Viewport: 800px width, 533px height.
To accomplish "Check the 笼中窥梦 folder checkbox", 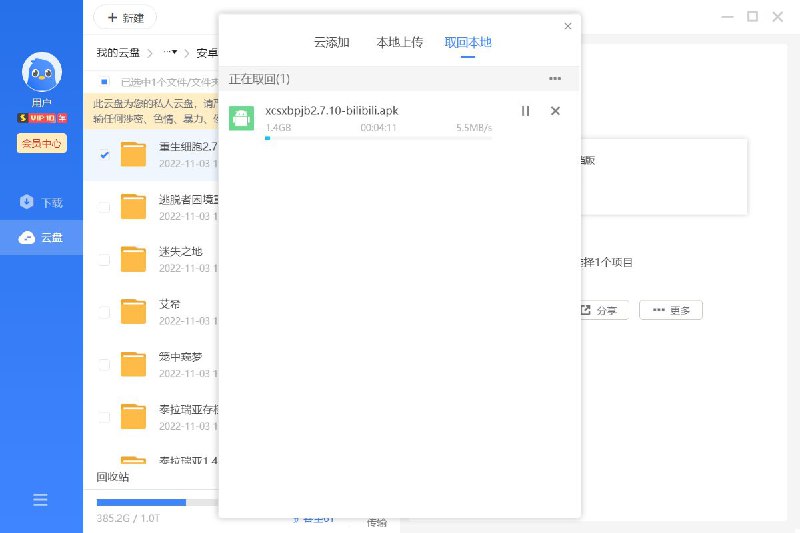I will tap(104, 365).
